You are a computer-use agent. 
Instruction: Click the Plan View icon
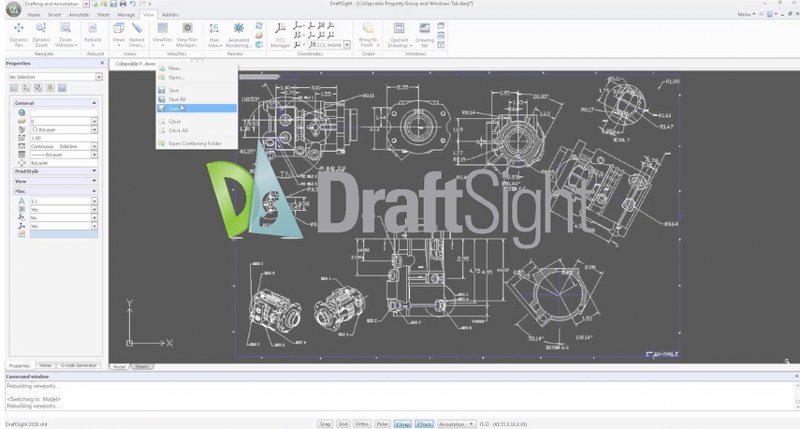[214, 28]
